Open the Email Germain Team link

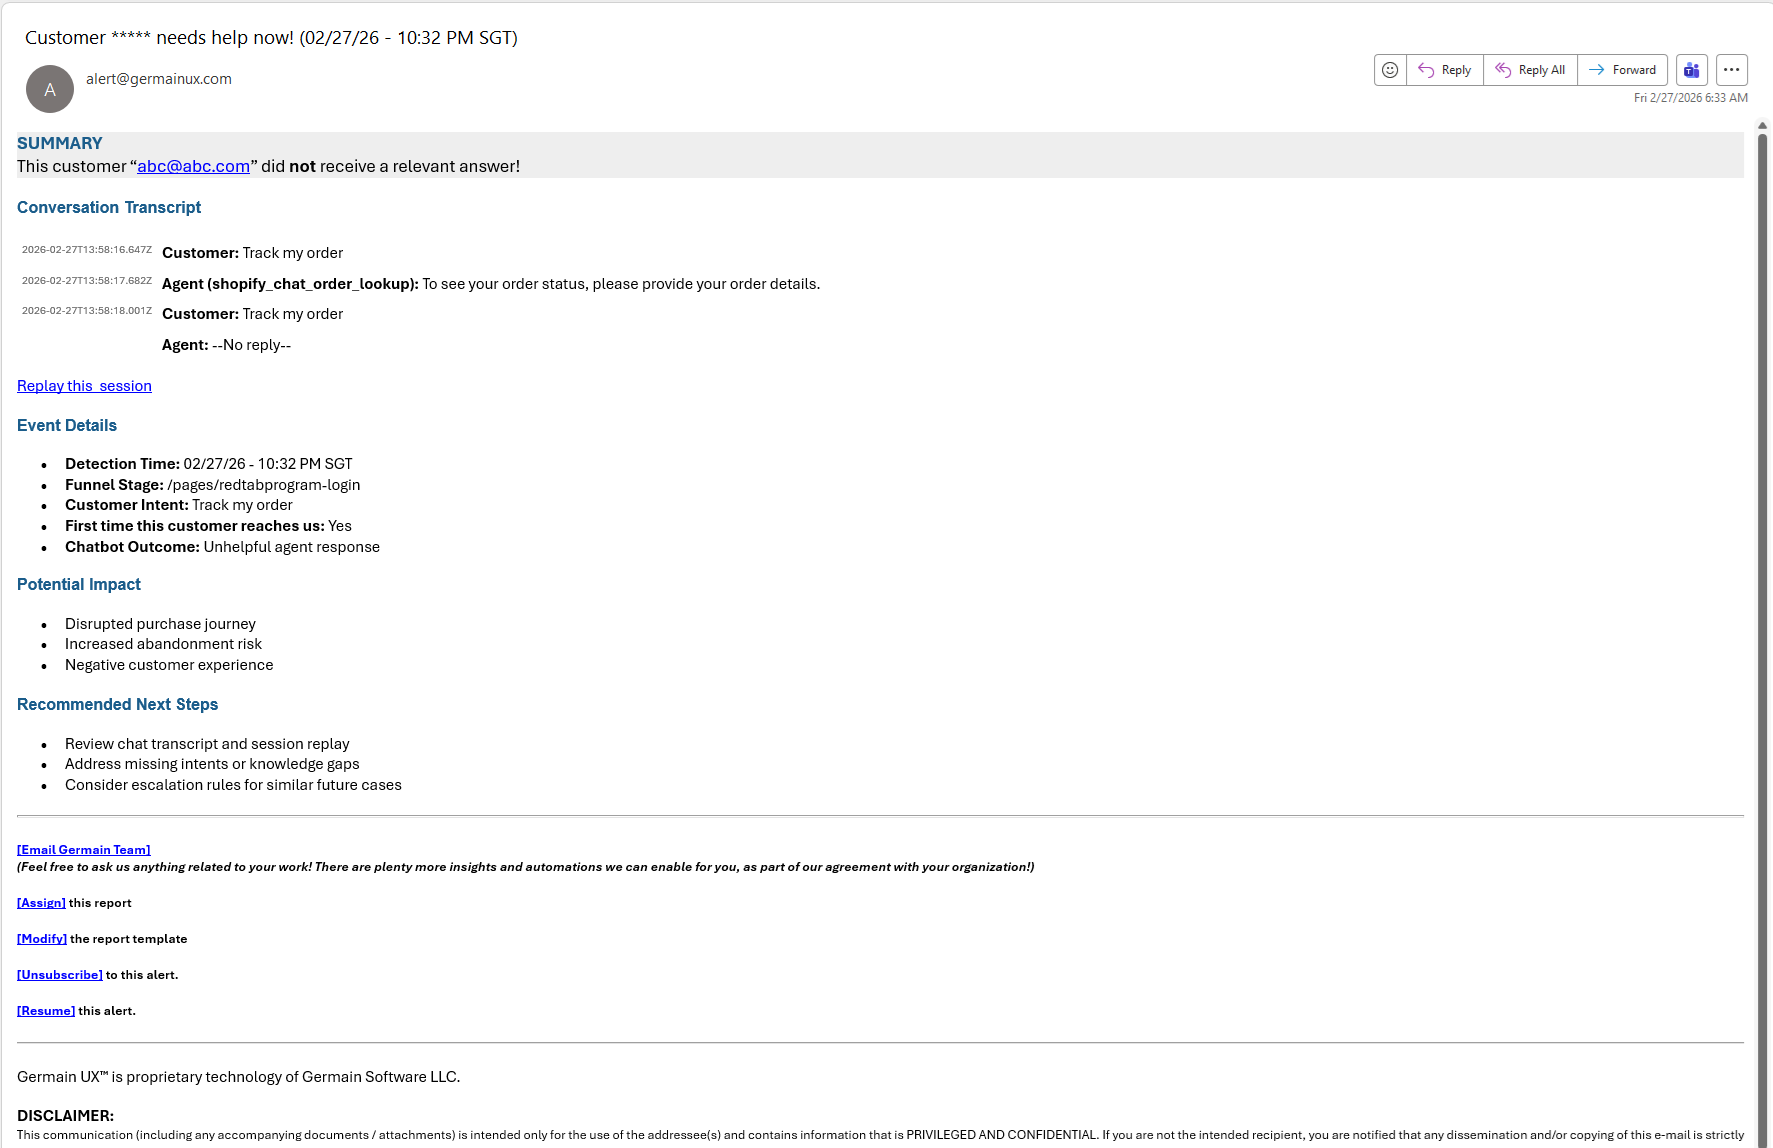pos(83,850)
